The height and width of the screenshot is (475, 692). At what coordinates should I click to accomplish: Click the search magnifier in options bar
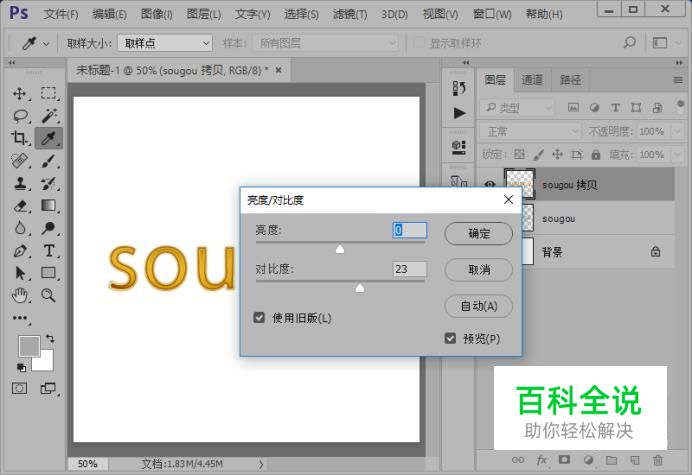coord(630,42)
